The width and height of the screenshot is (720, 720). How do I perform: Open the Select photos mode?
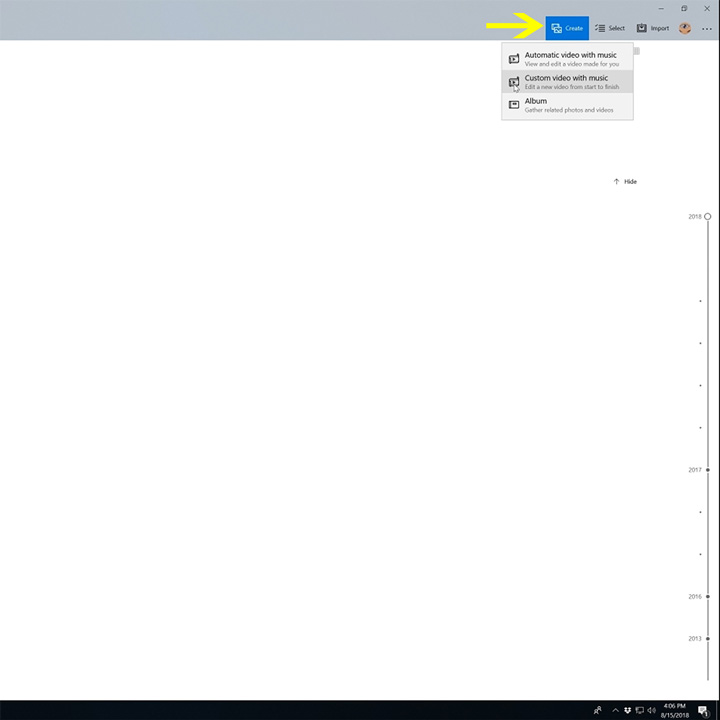tap(610, 28)
